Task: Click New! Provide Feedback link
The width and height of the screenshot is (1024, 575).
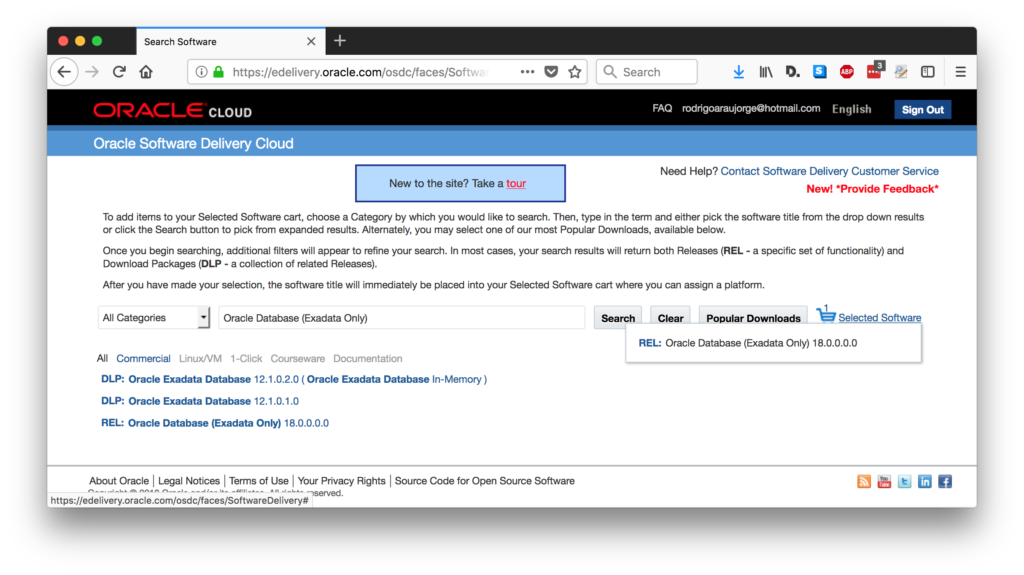Action: [872, 189]
